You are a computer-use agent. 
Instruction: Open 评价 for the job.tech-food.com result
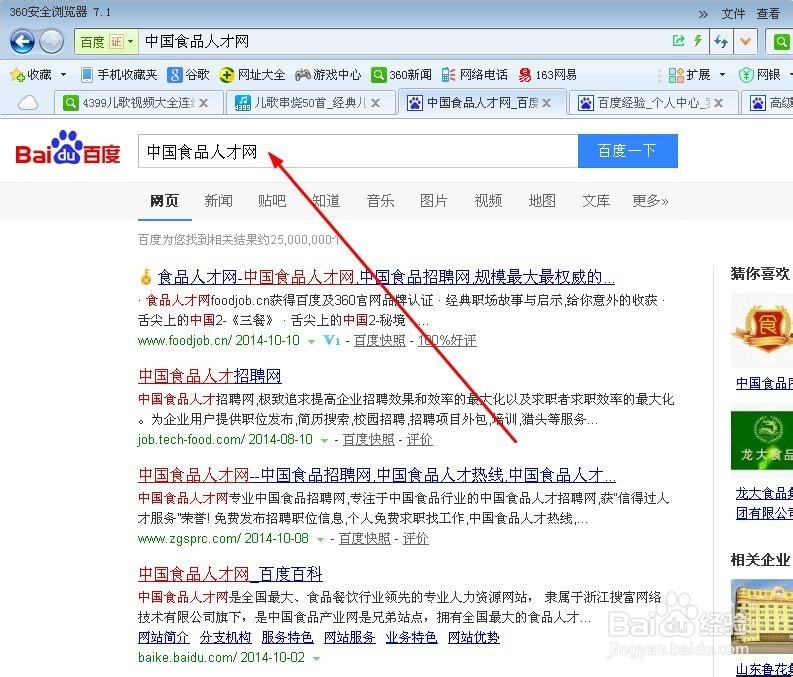coord(420,440)
